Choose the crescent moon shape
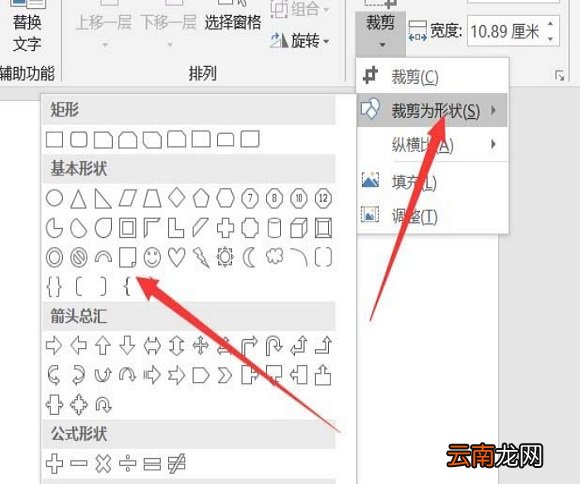The width and height of the screenshot is (580, 484). [x=249, y=257]
